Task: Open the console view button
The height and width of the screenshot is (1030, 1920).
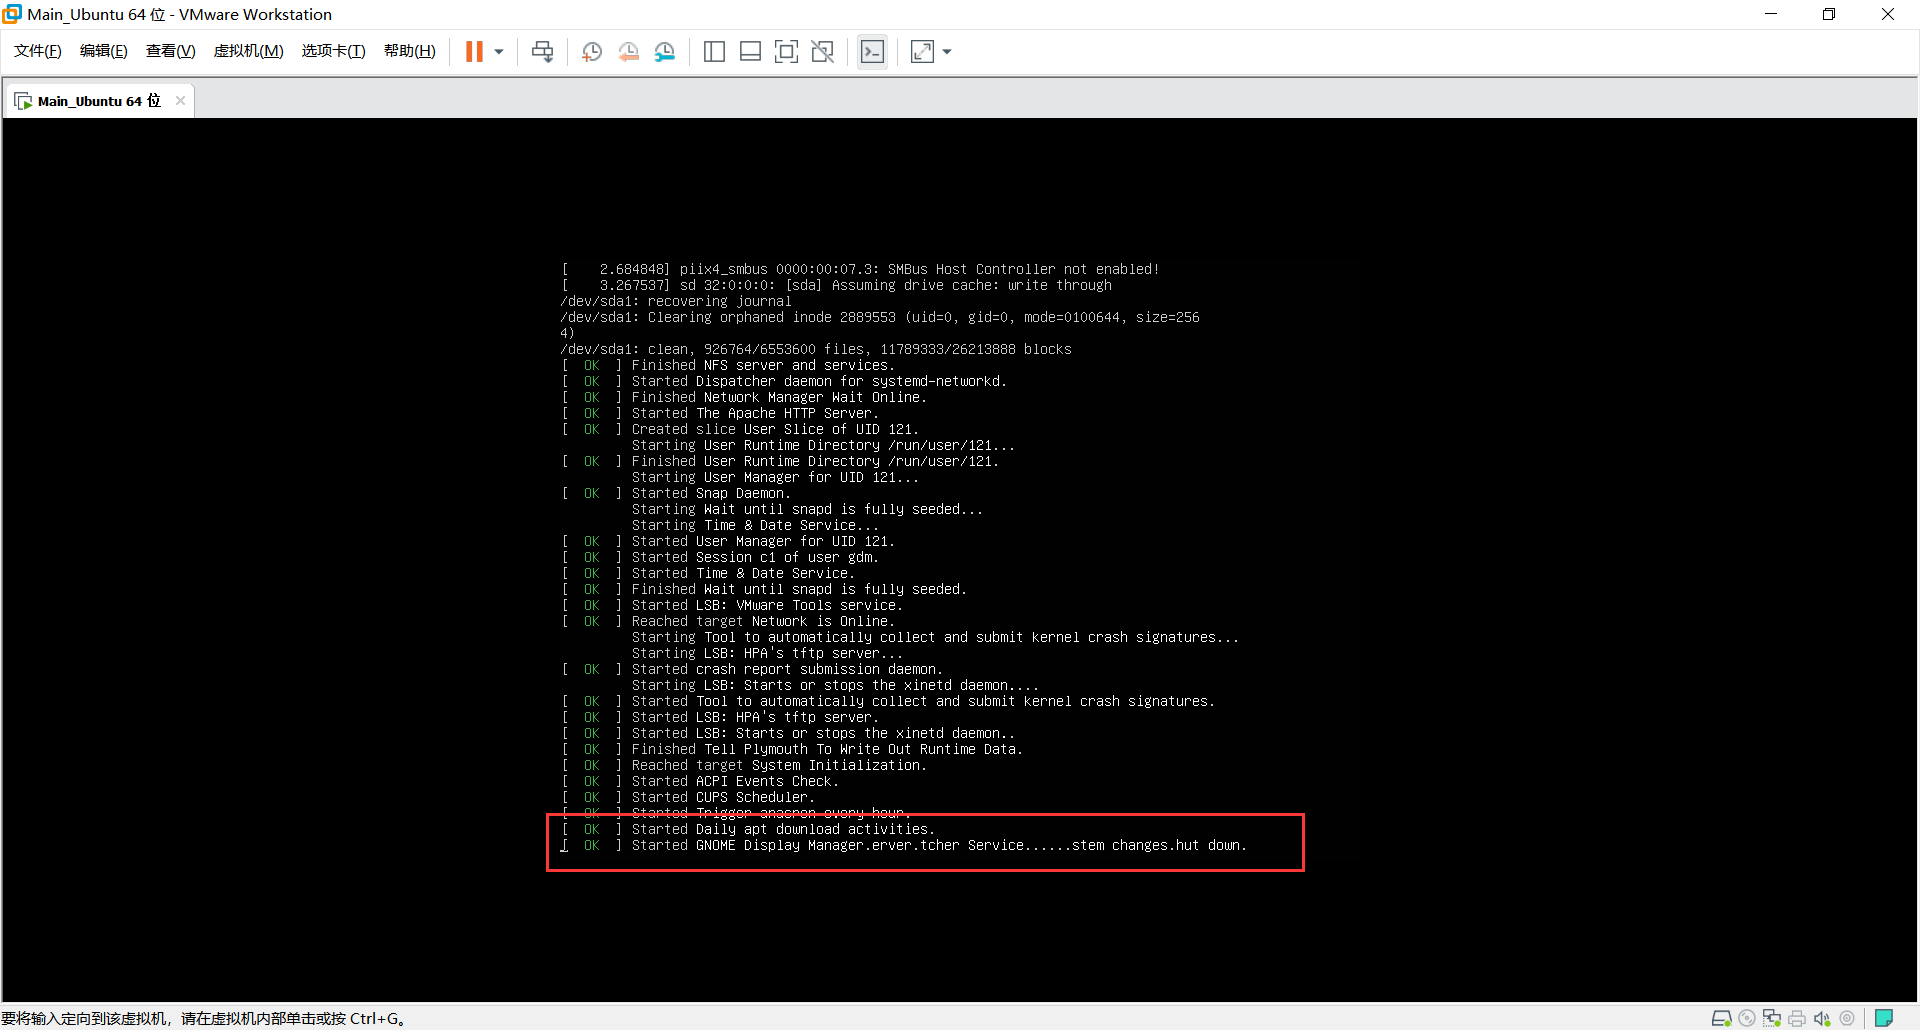Action: (x=872, y=52)
